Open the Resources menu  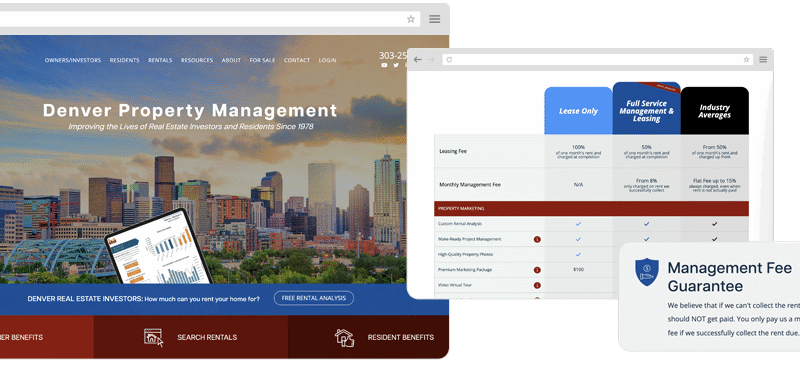(197, 60)
